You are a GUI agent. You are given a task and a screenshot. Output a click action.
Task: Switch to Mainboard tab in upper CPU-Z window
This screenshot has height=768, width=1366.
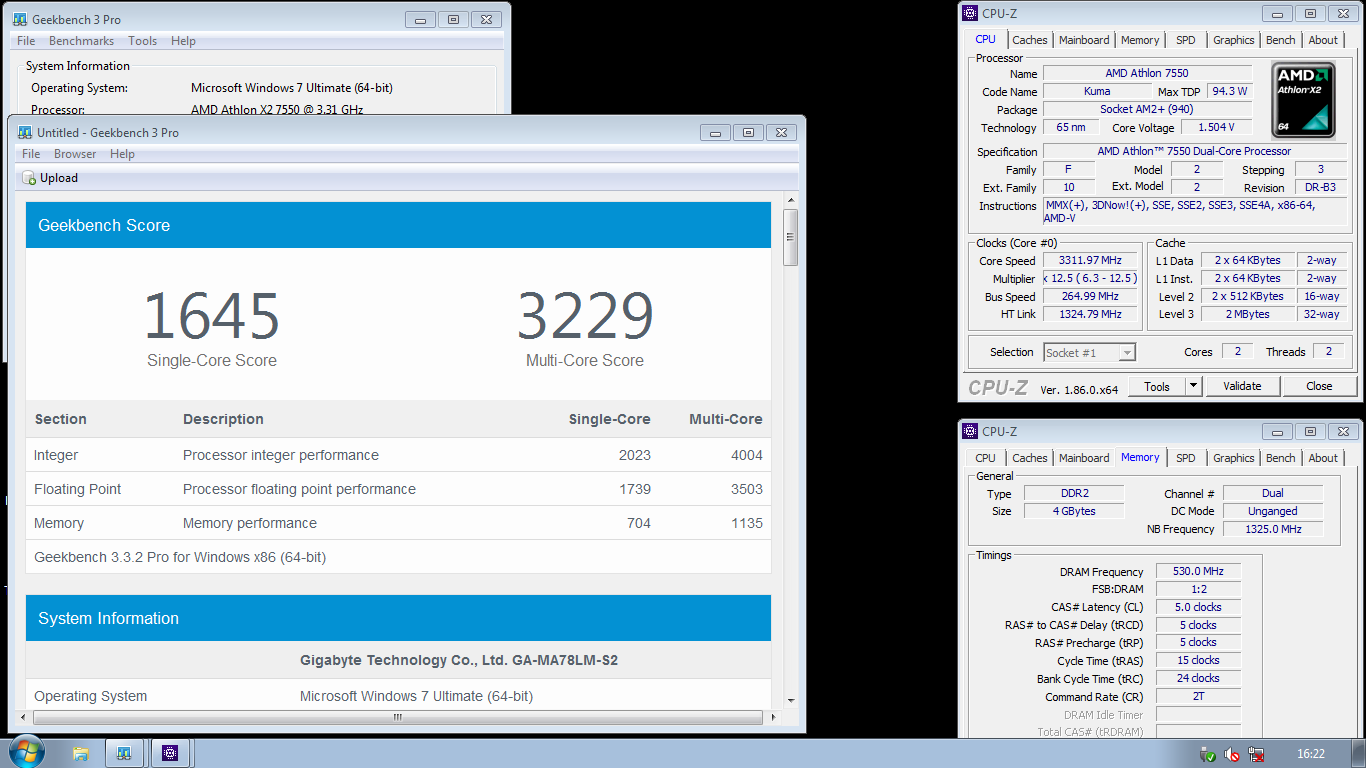click(1084, 40)
